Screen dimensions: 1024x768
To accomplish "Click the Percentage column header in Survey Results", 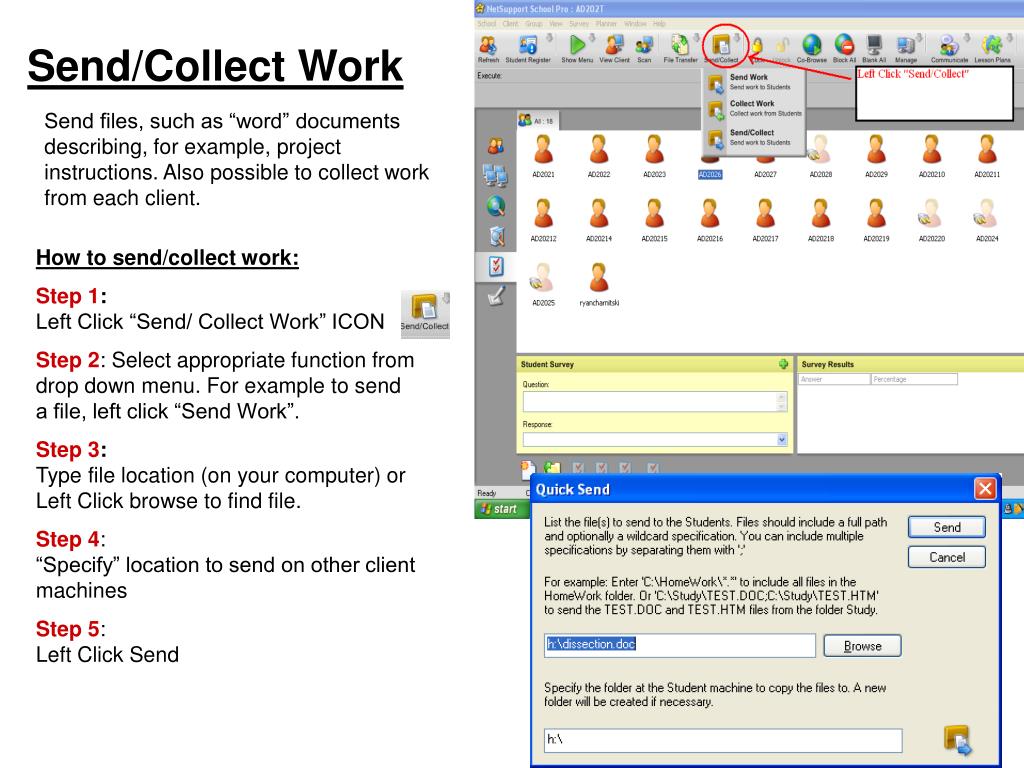I will [914, 379].
